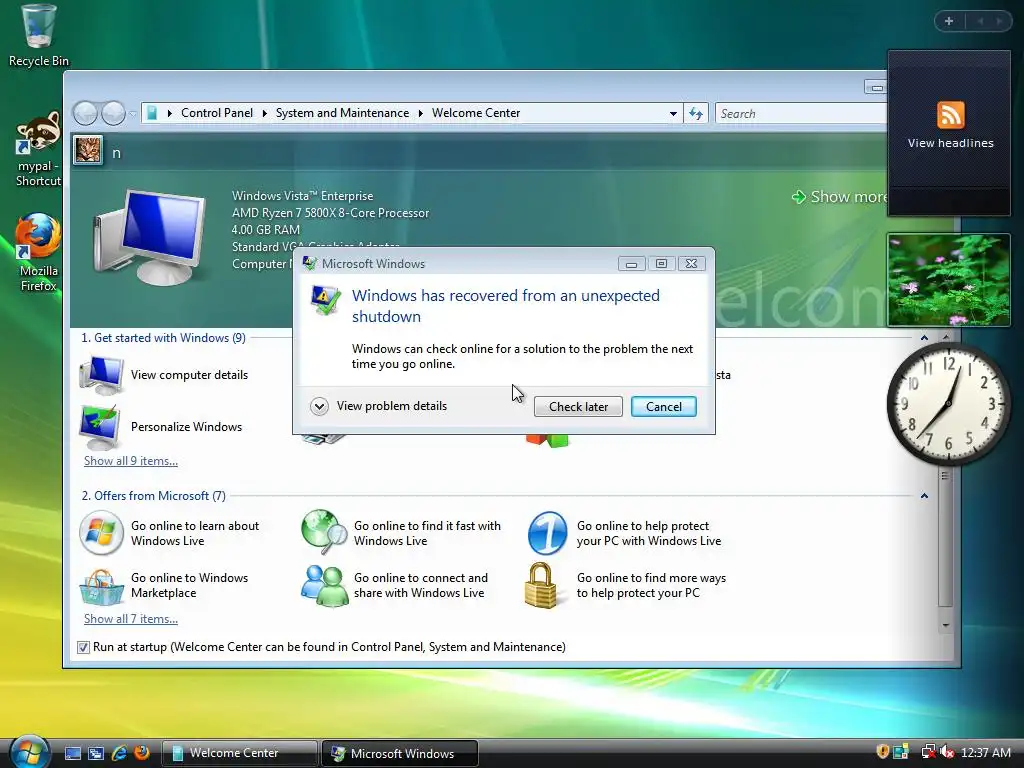Click Control Panel in the breadcrumb

pos(217,113)
